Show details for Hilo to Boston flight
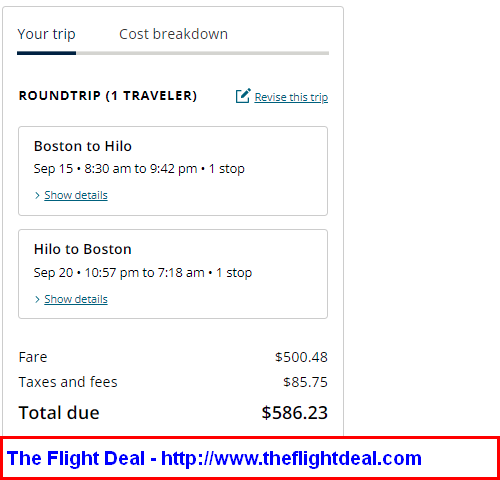The height and width of the screenshot is (480, 500). [x=76, y=299]
